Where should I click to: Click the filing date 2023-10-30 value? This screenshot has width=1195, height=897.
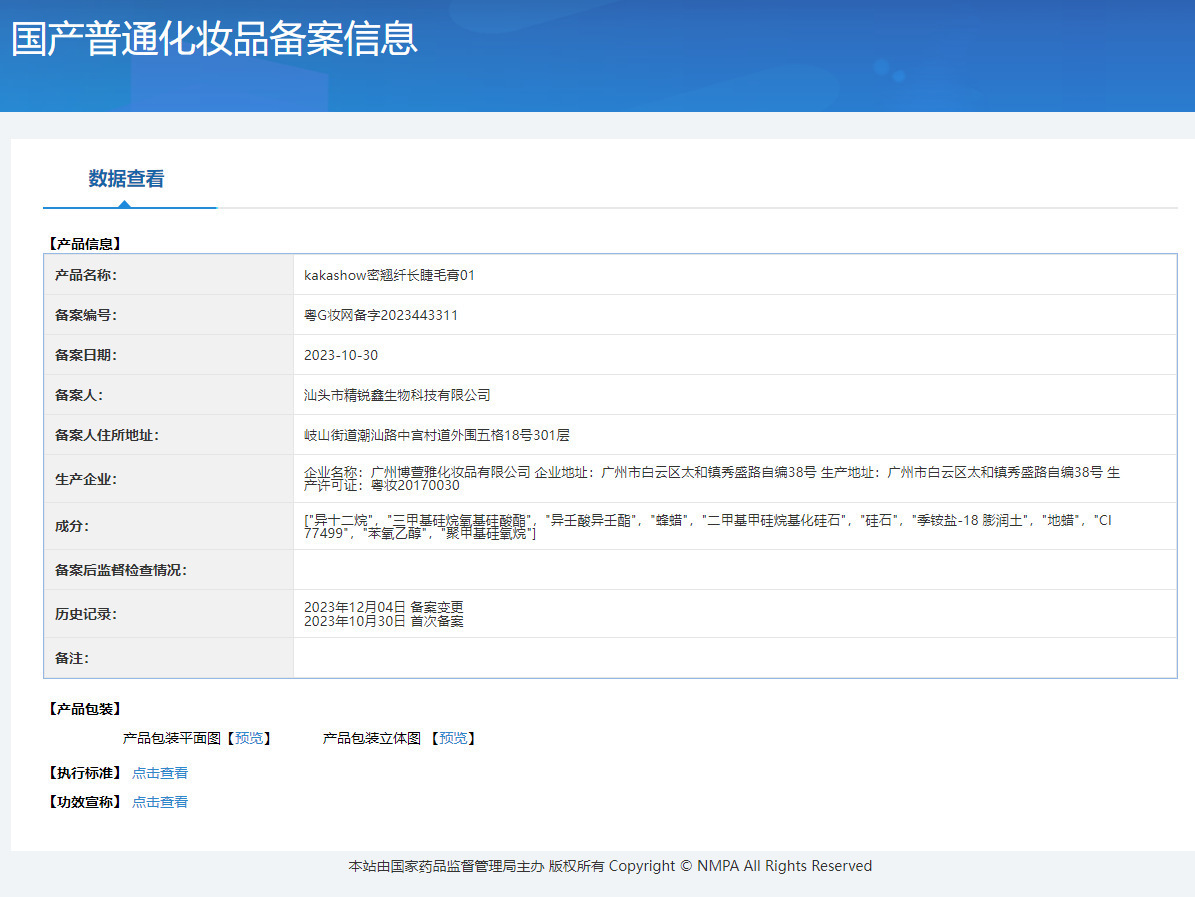(x=341, y=355)
